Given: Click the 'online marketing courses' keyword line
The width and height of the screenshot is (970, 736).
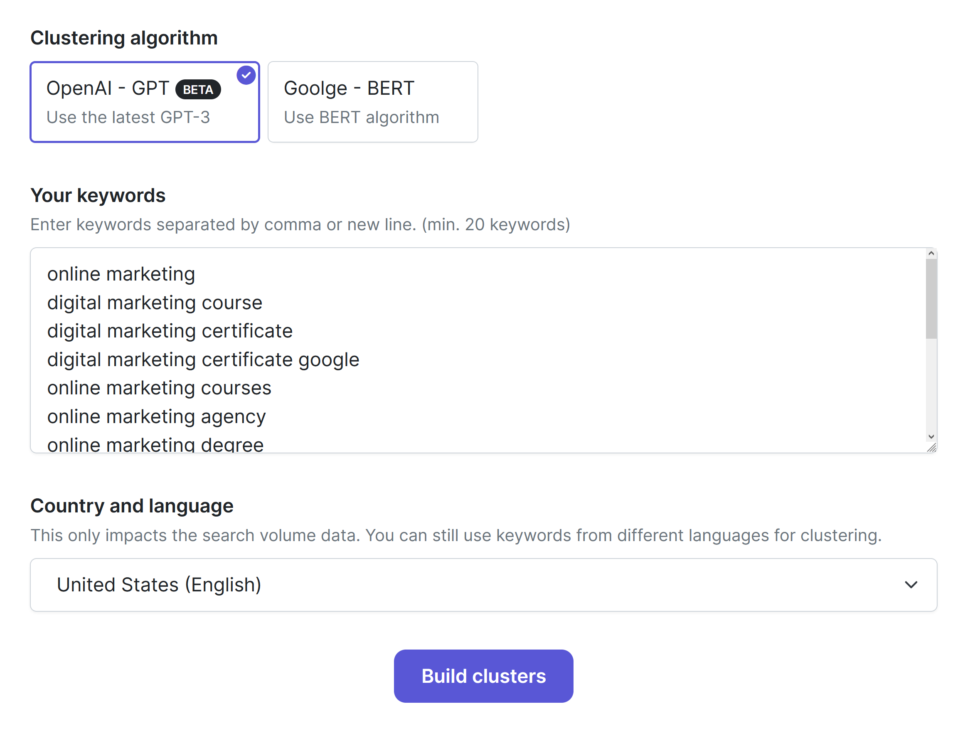Looking at the screenshot, I should [159, 388].
